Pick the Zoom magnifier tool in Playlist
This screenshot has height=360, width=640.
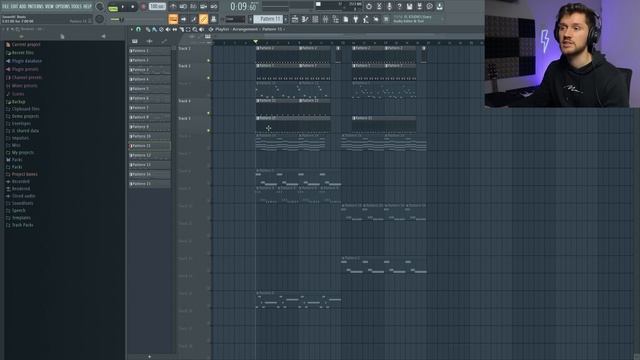click(x=195, y=29)
